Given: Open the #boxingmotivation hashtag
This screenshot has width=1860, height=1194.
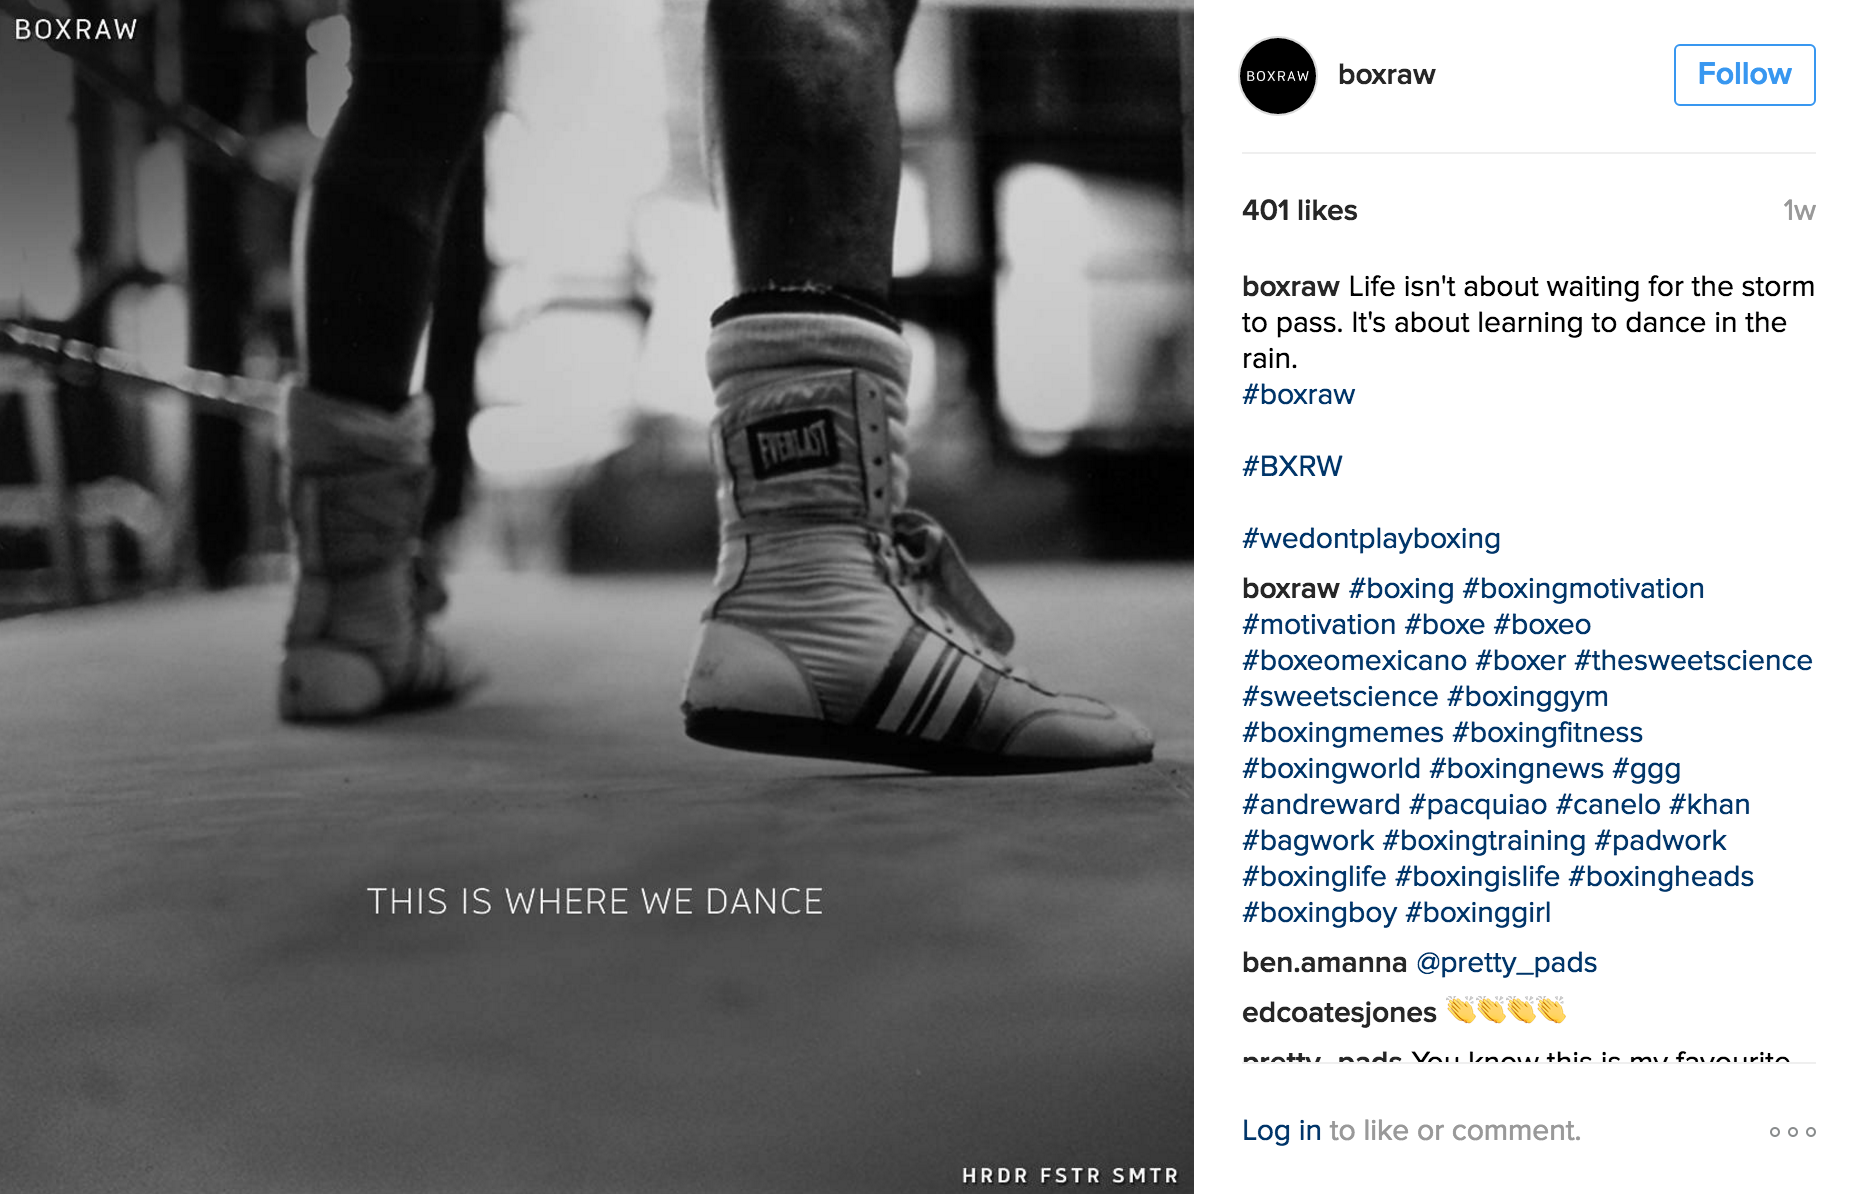Looking at the screenshot, I should (x=1583, y=589).
